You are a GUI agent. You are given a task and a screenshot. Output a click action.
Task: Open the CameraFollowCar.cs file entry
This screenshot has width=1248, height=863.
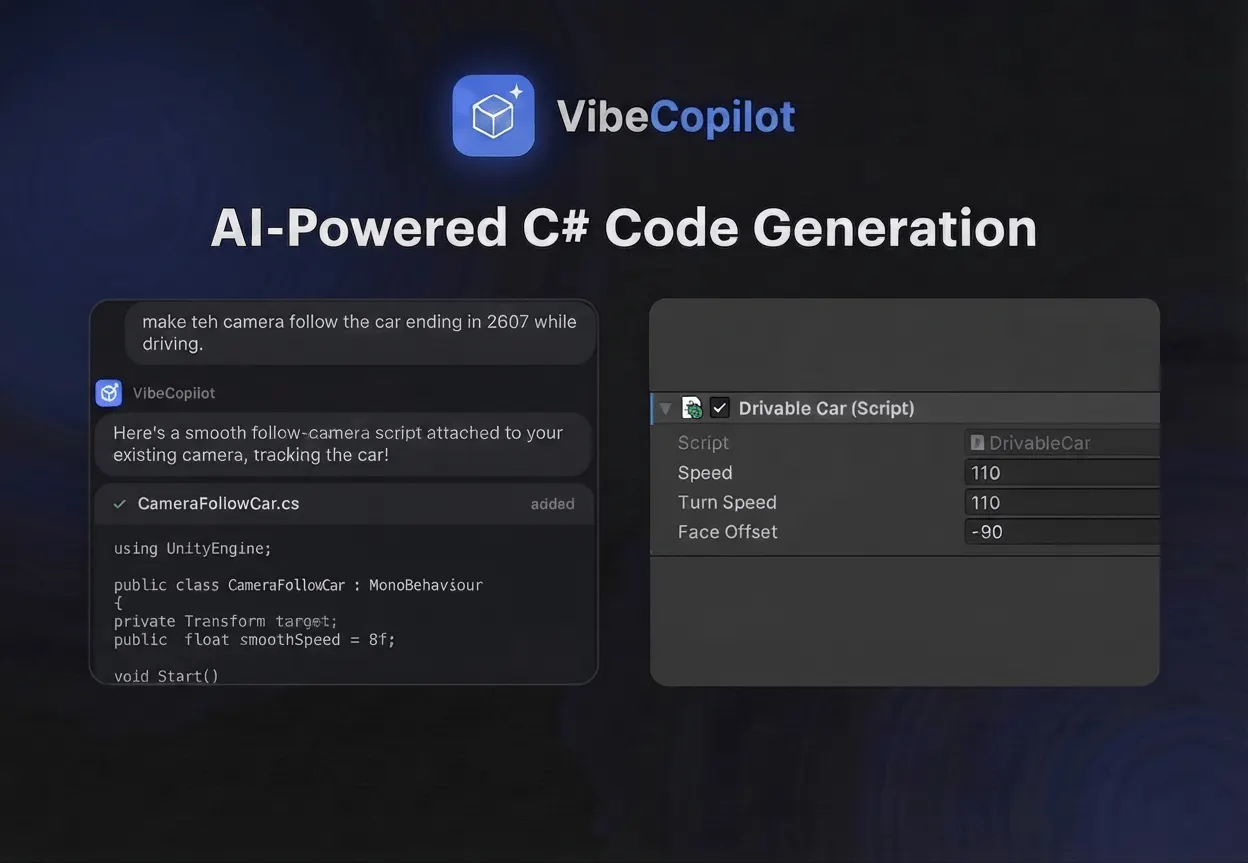(344, 504)
